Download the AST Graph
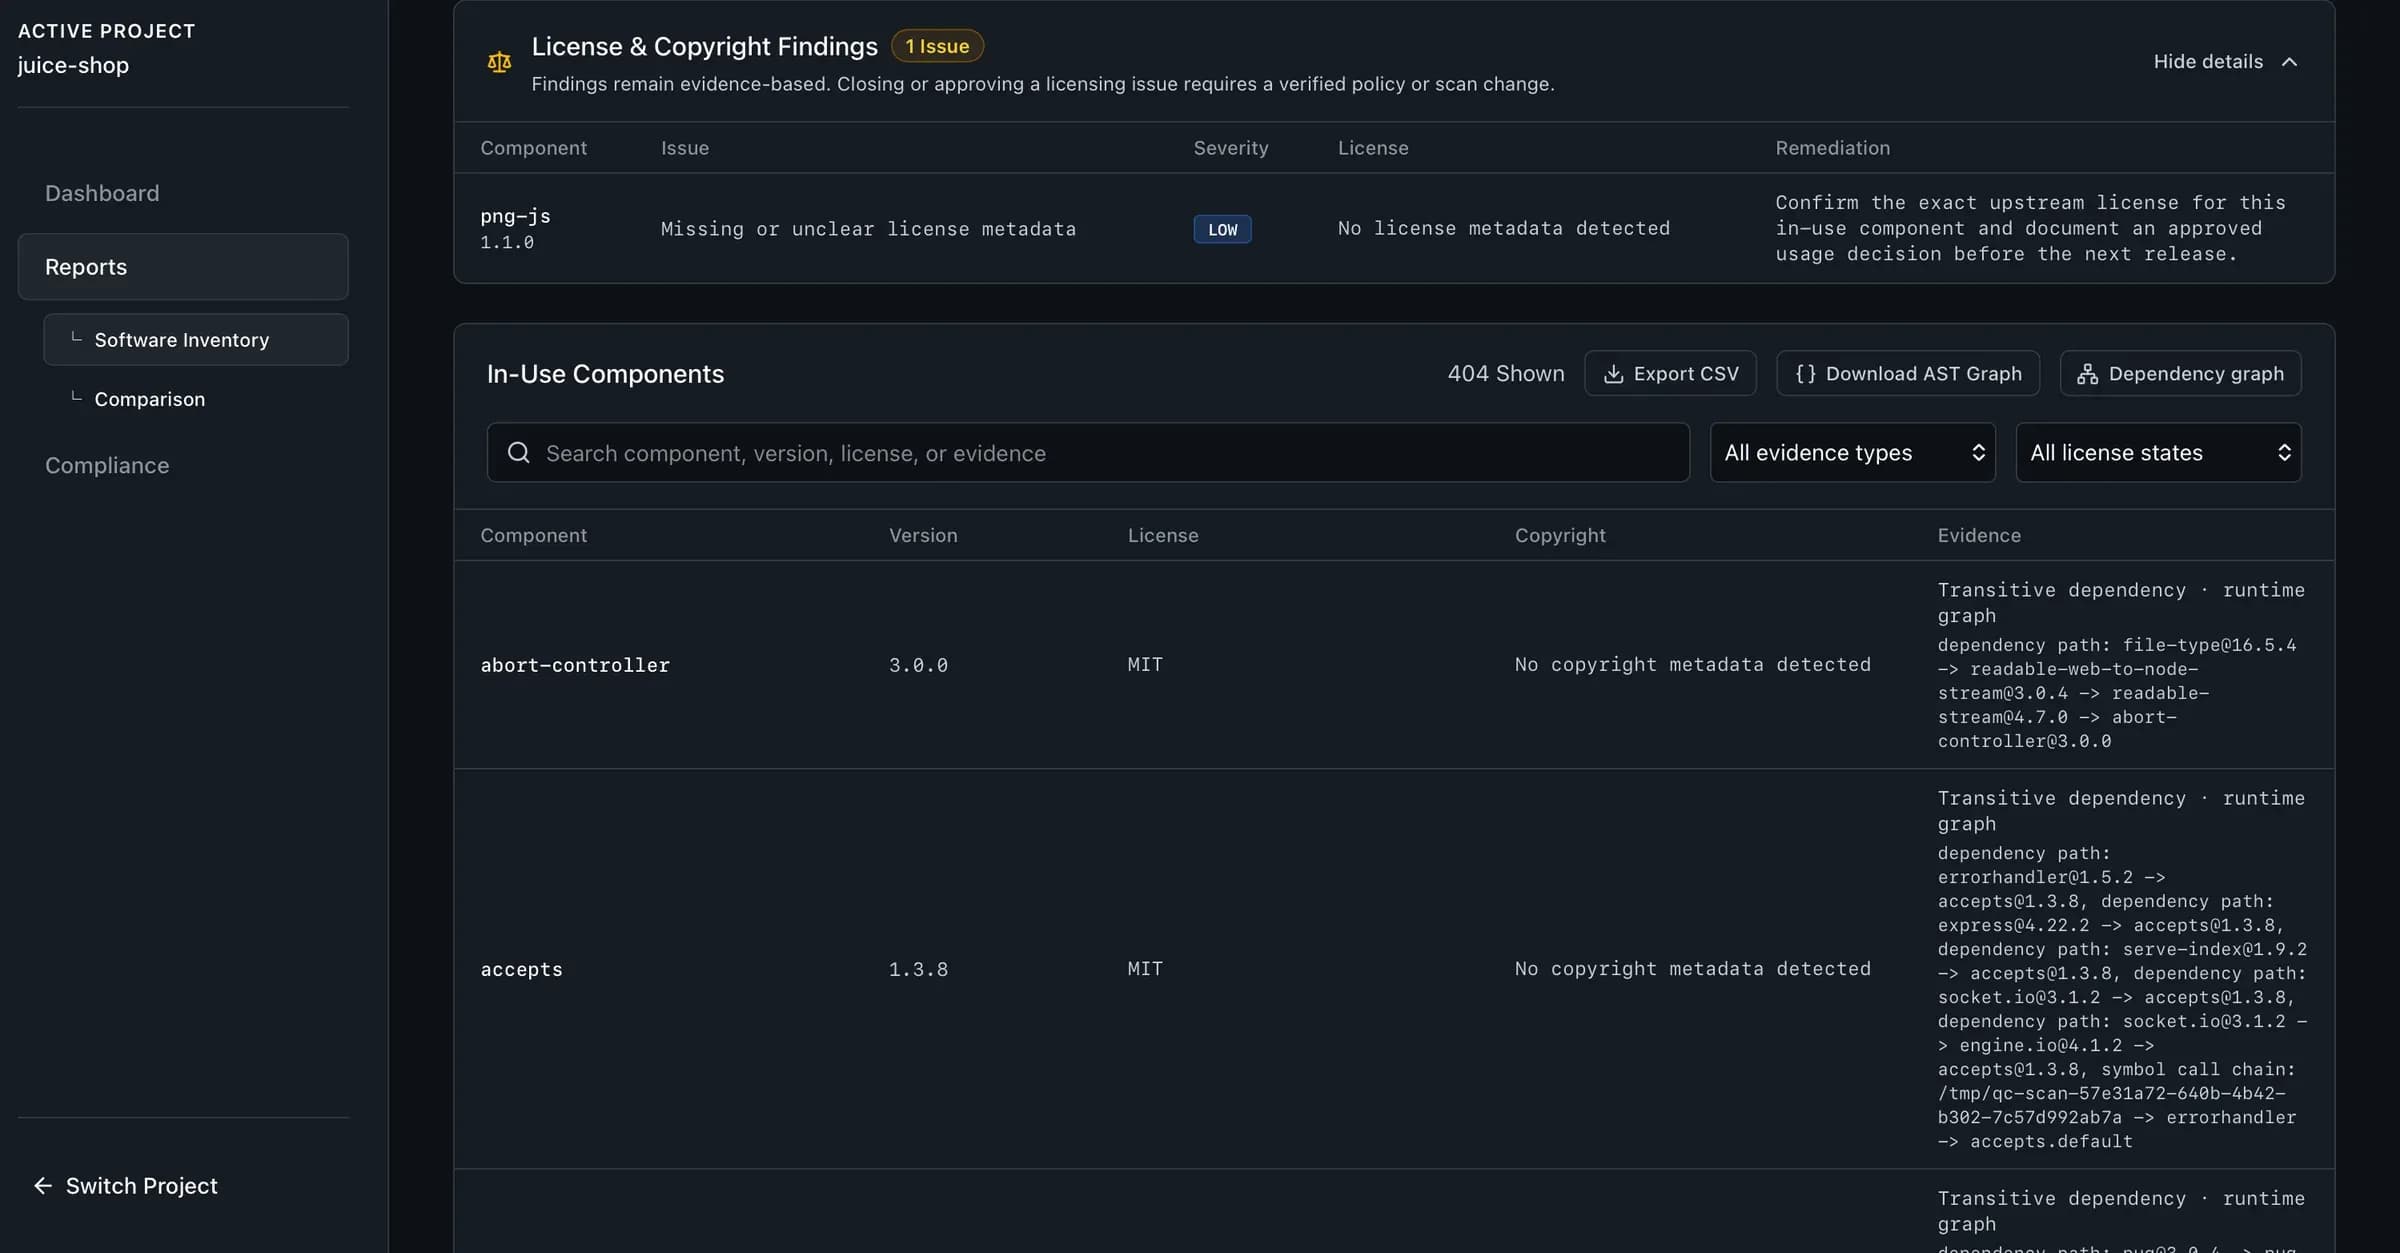2400x1253 pixels. [1908, 373]
